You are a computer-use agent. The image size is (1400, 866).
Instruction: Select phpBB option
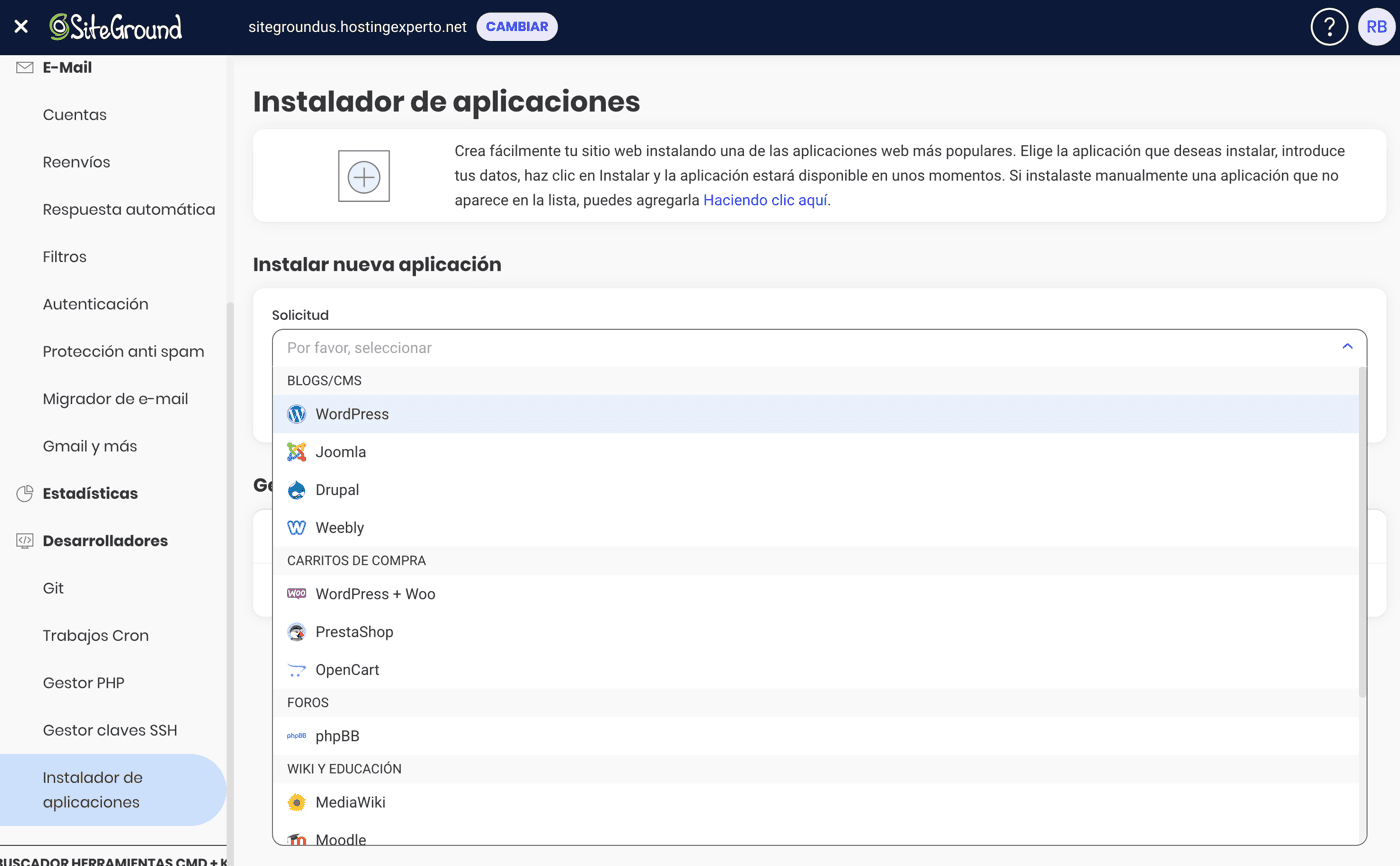tap(816, 736)
